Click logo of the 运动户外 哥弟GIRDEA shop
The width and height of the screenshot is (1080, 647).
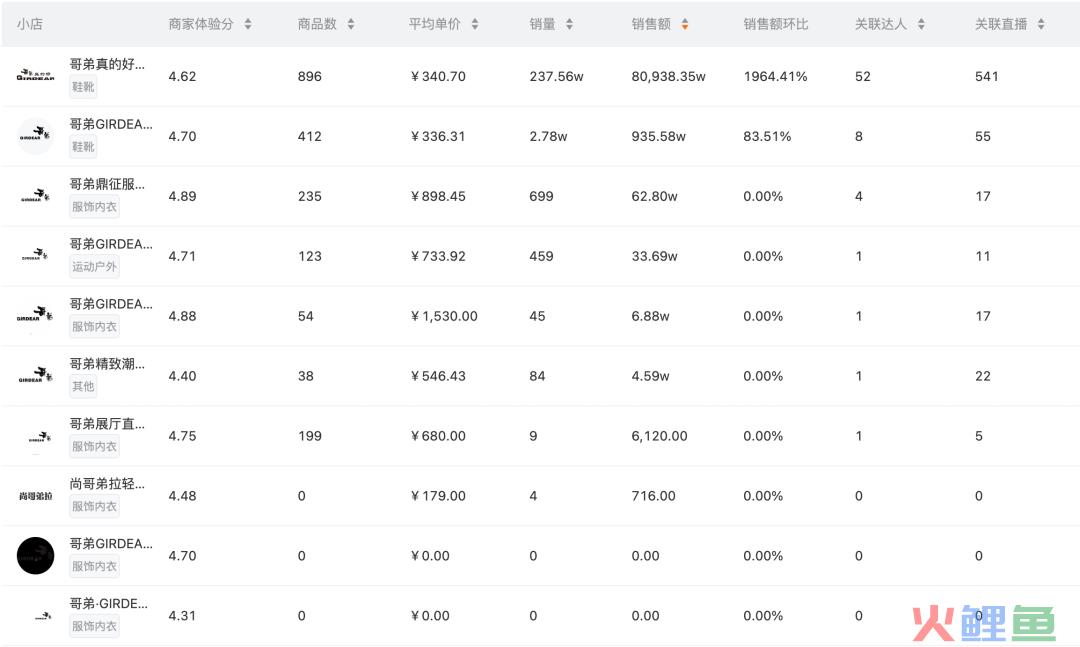coord(35,256)
